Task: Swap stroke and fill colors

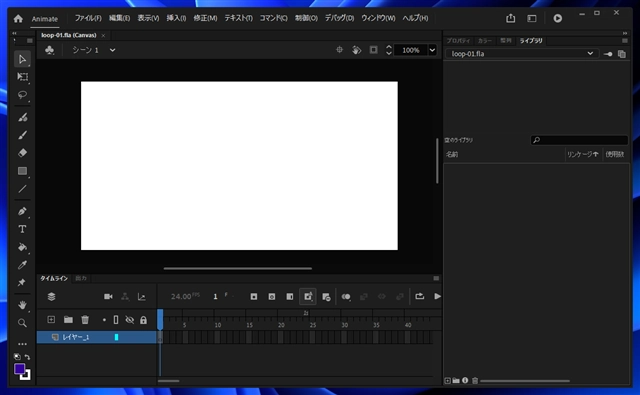Action: (27, 357)
